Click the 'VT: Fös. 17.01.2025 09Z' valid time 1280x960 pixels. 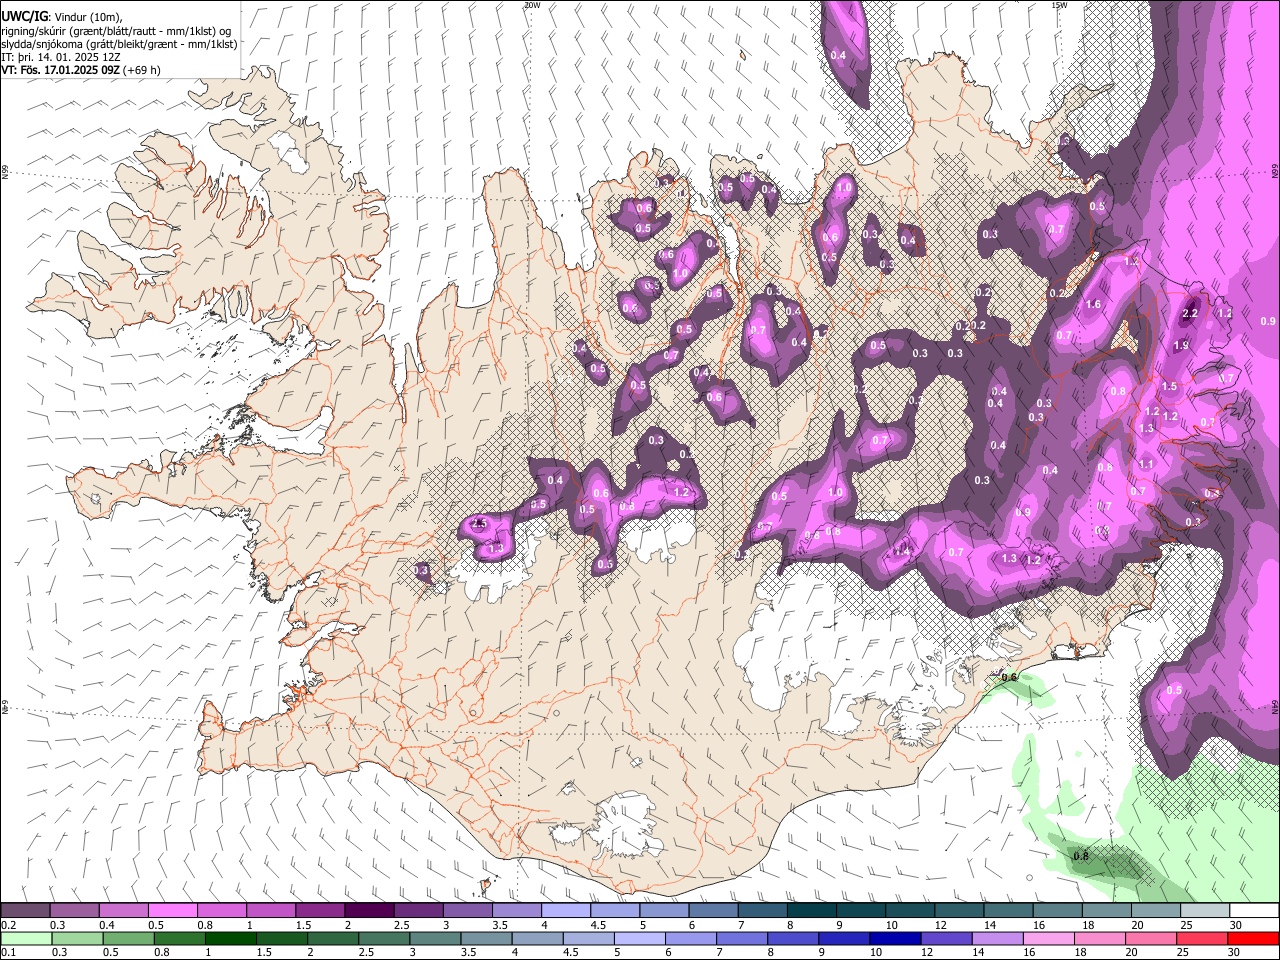(60, 70)
